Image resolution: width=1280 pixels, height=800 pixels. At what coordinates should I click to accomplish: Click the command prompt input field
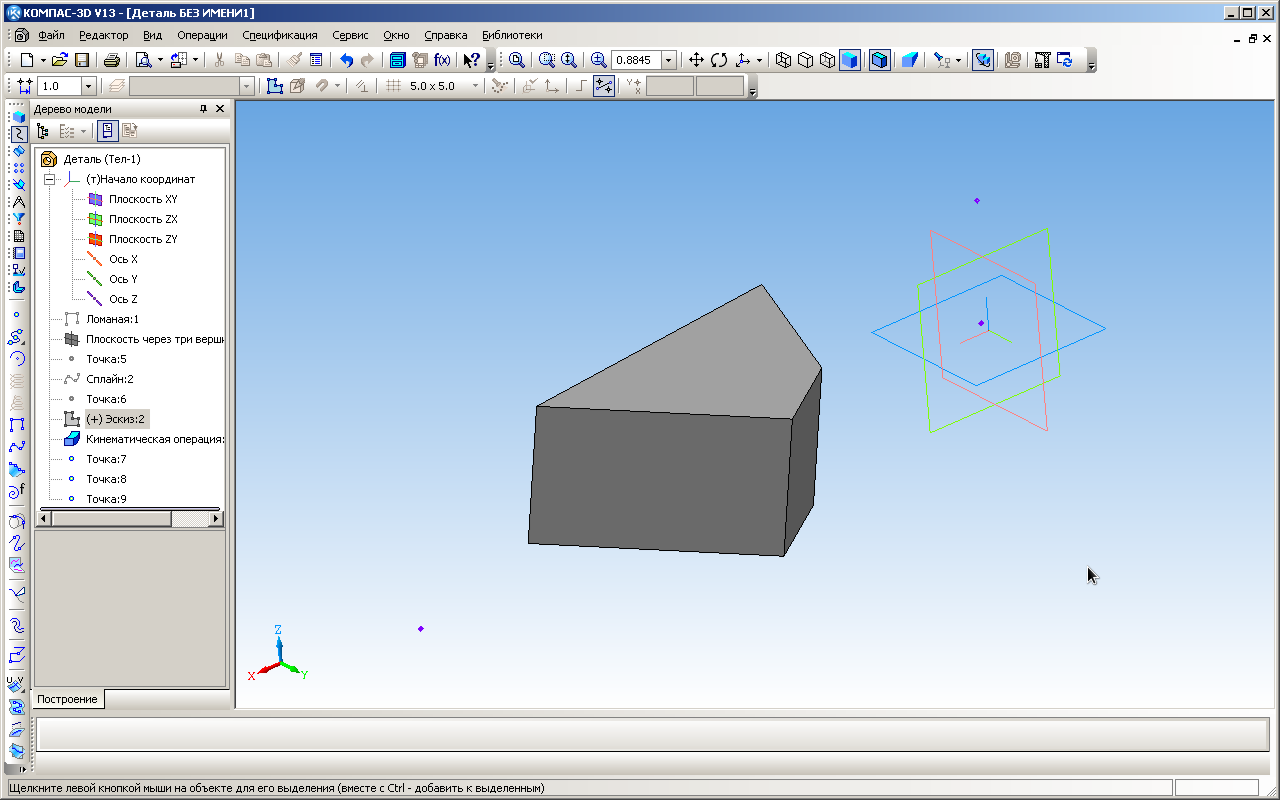[654, 735]
